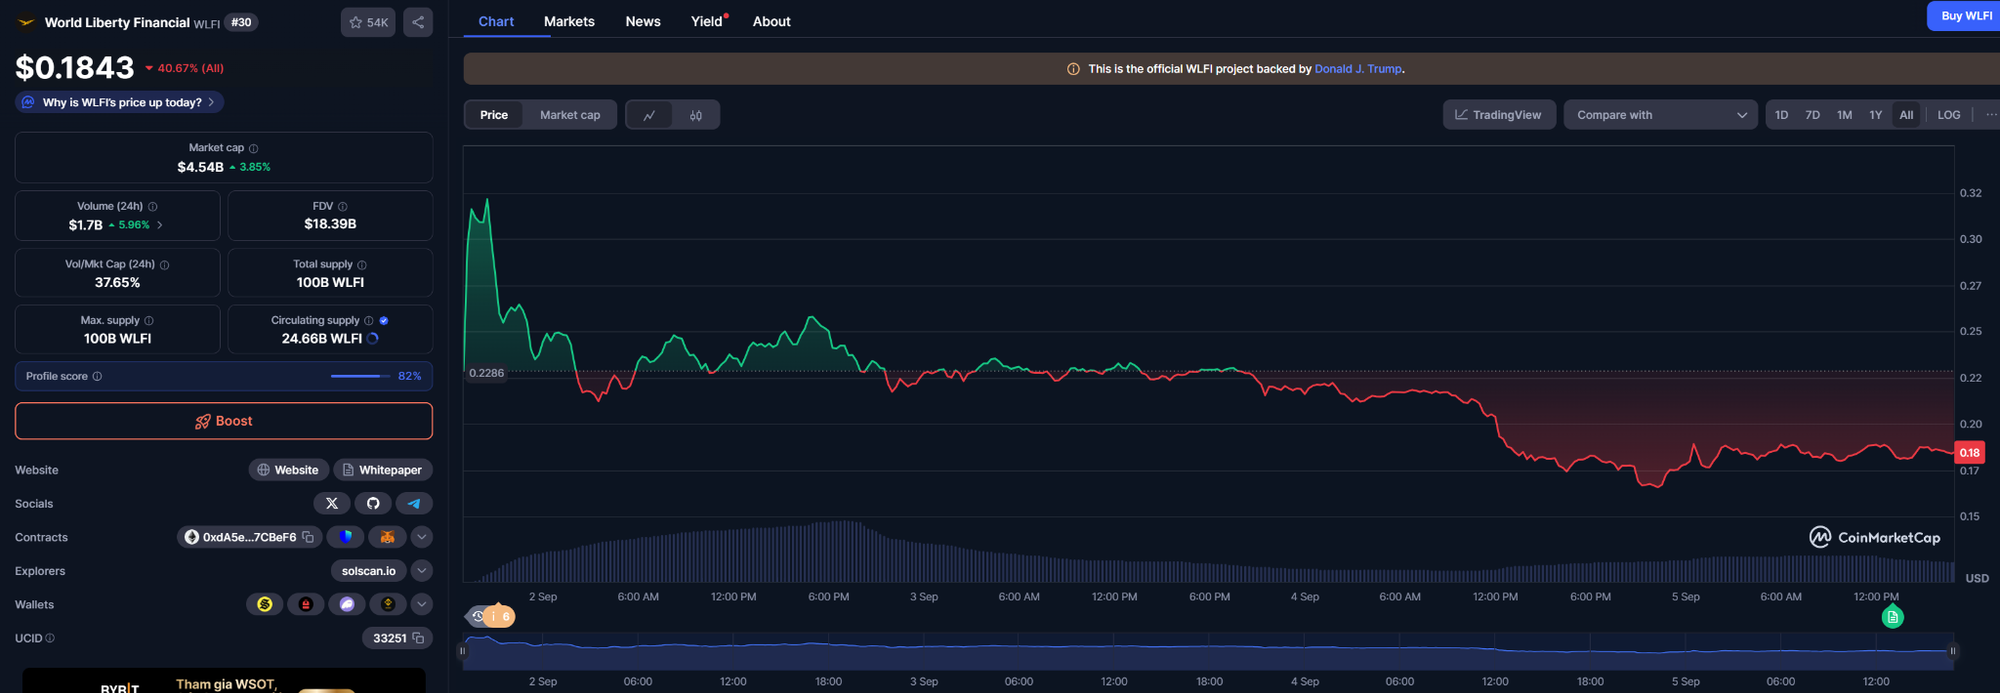Set chart range to 1D
2000x693 pixels.
pos(1781,115)
